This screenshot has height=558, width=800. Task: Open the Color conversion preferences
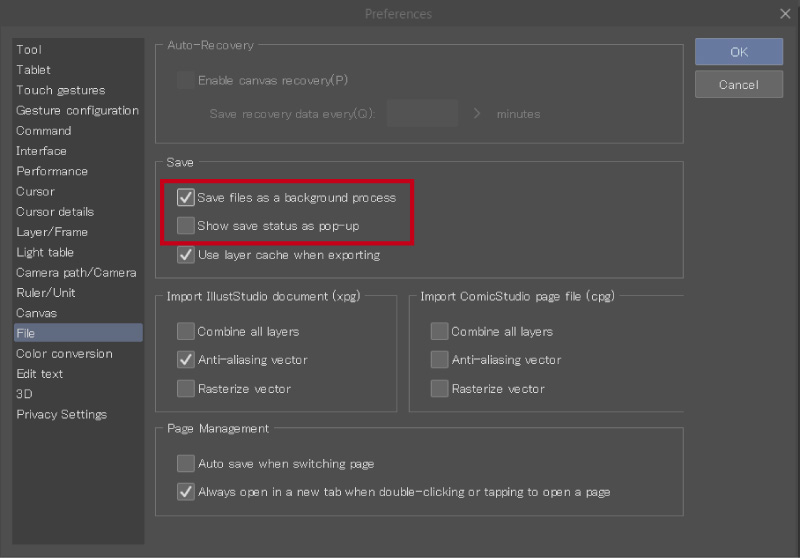coord(64,353)
